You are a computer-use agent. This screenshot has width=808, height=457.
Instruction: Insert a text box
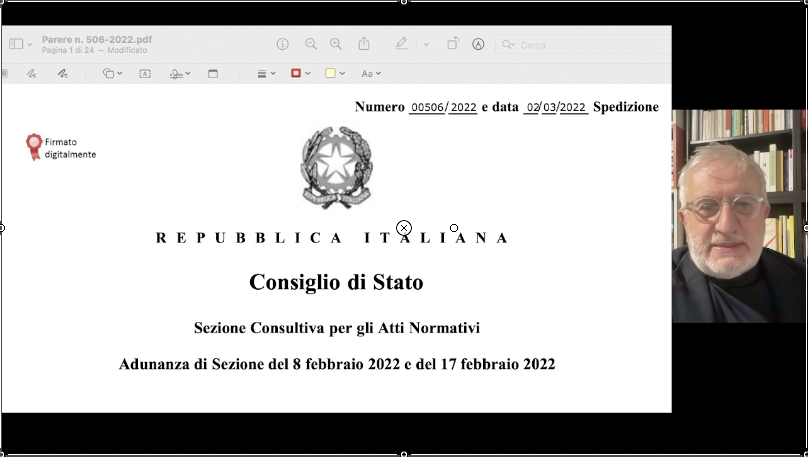point(145,73)
